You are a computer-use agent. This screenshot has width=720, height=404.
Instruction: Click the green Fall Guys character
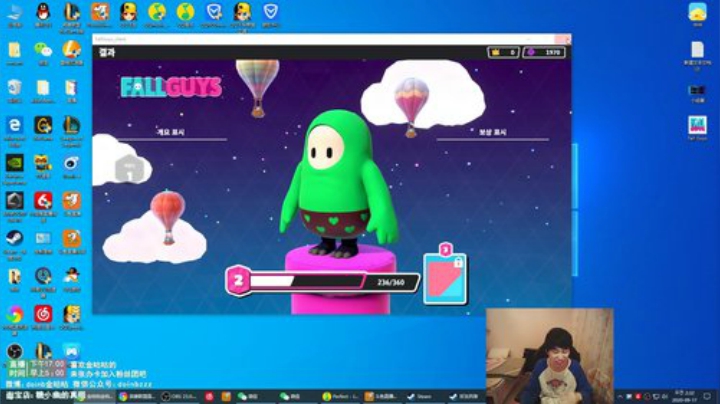pyautogui.click(x=338, y=184)
